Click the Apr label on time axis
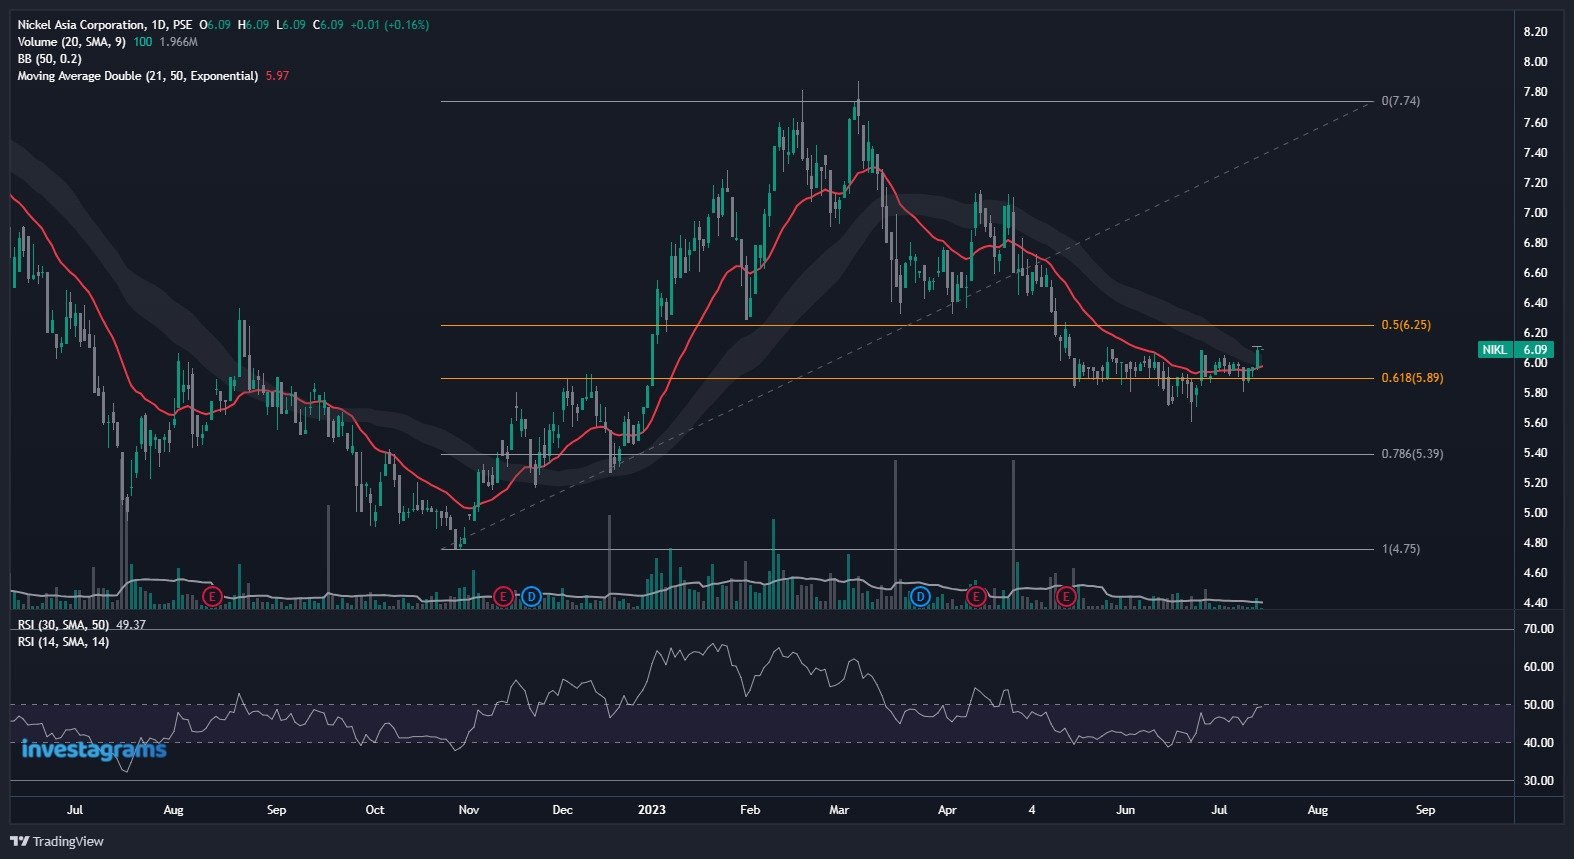Screen dimensions: 1574x859 pos(947,810)
